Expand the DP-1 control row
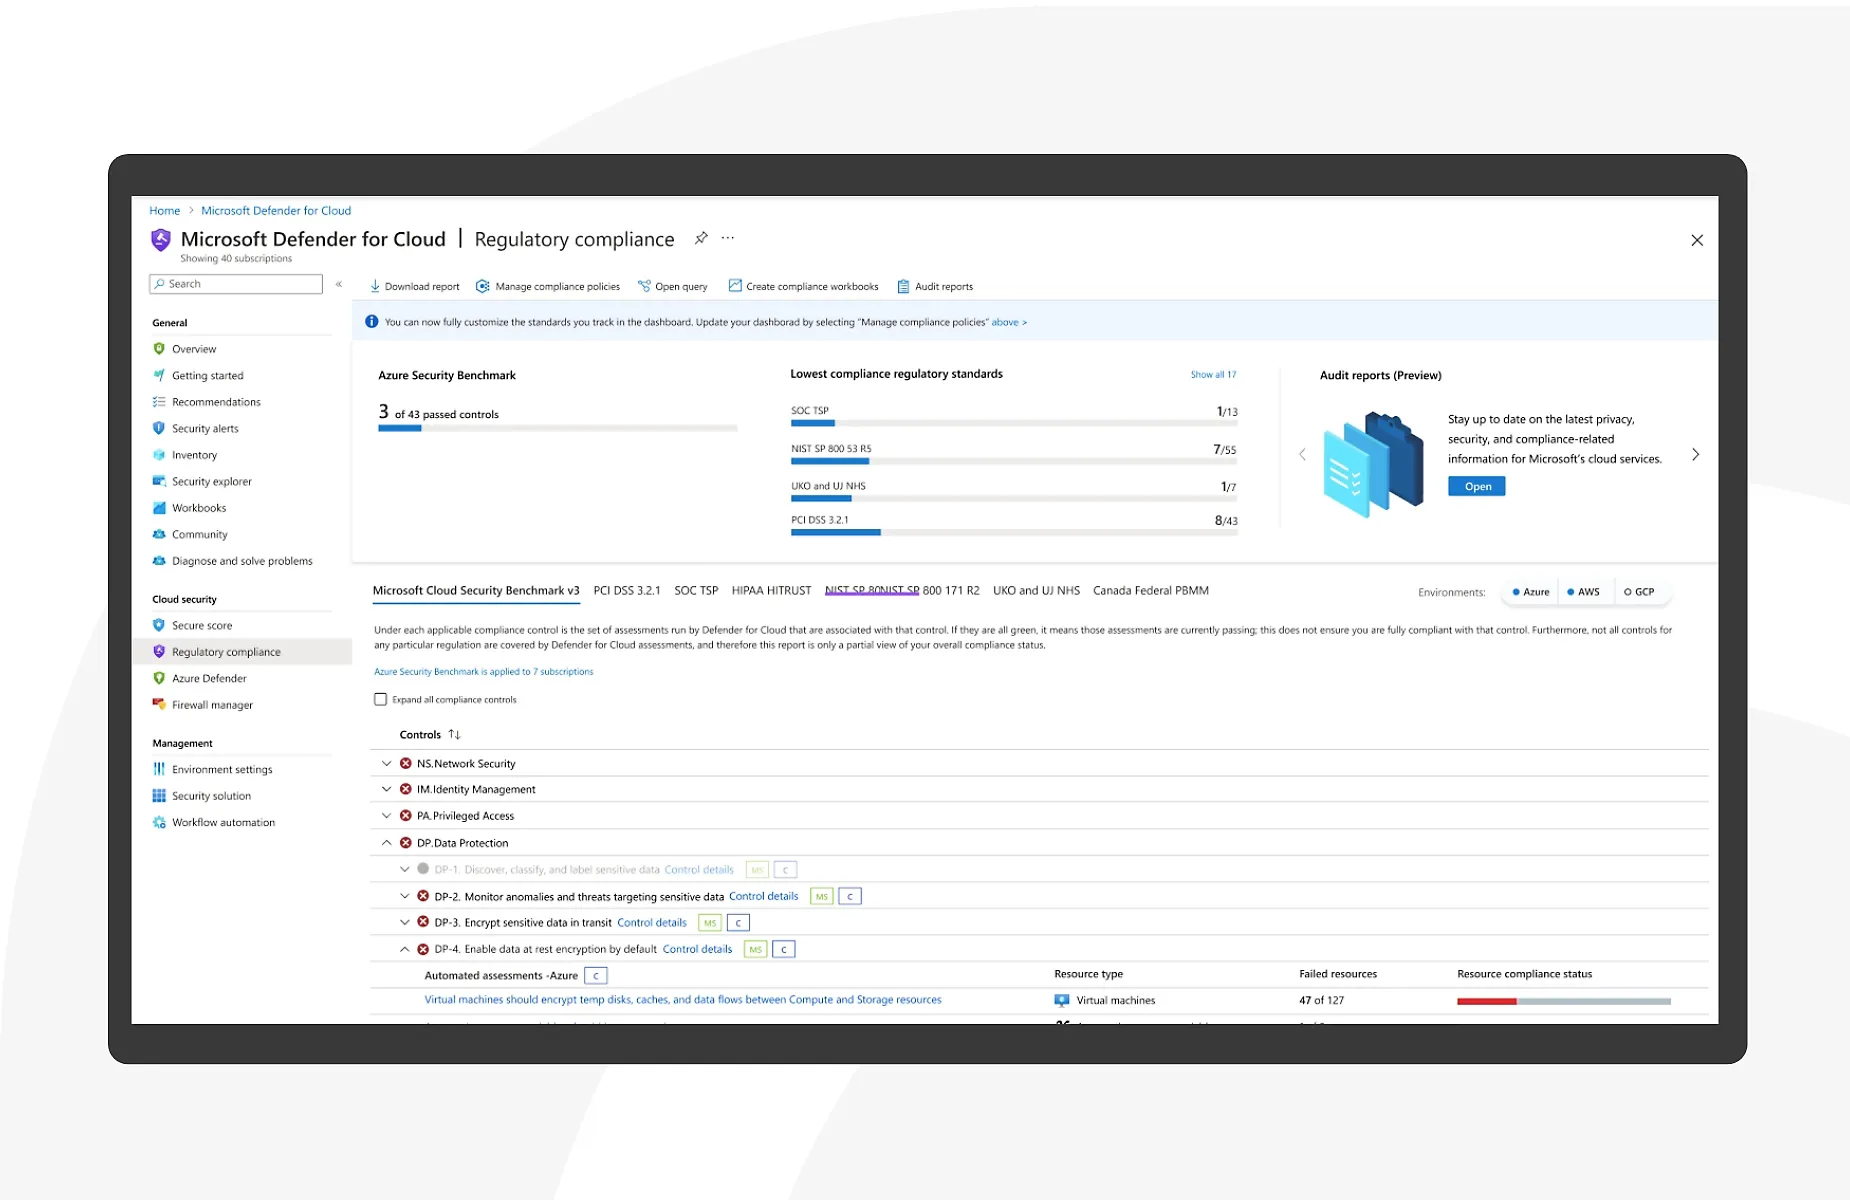This screenshot has width=1850, height=1200. click(405, 869)
